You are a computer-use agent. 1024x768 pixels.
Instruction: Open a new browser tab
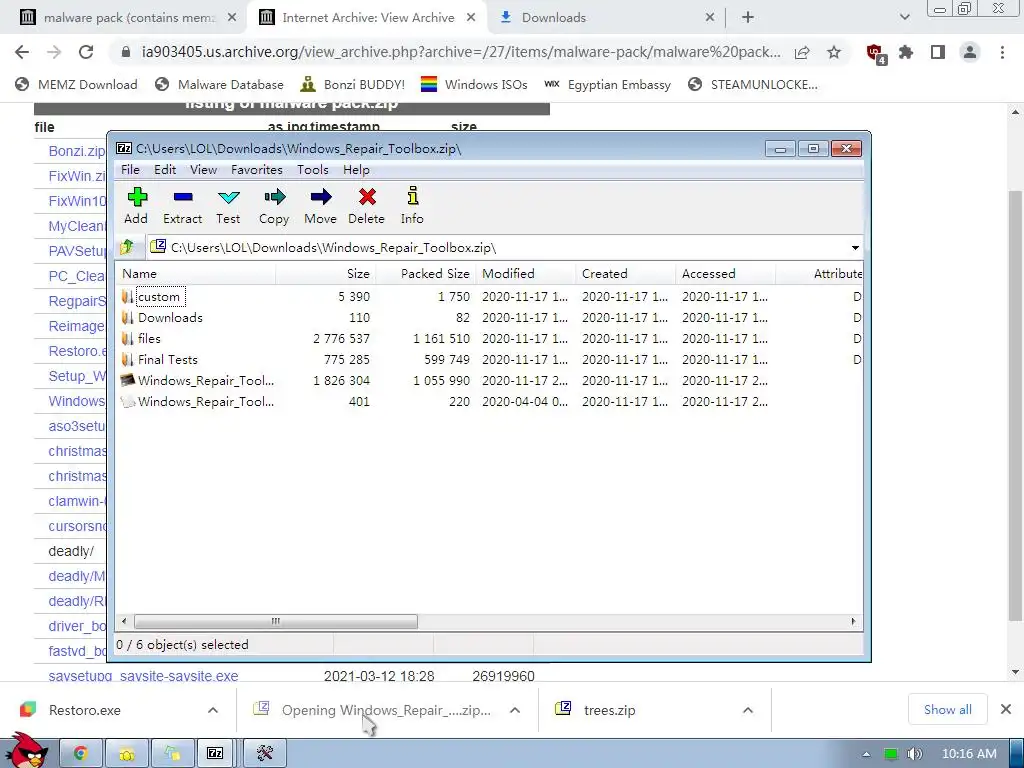[x=748, y=18]
